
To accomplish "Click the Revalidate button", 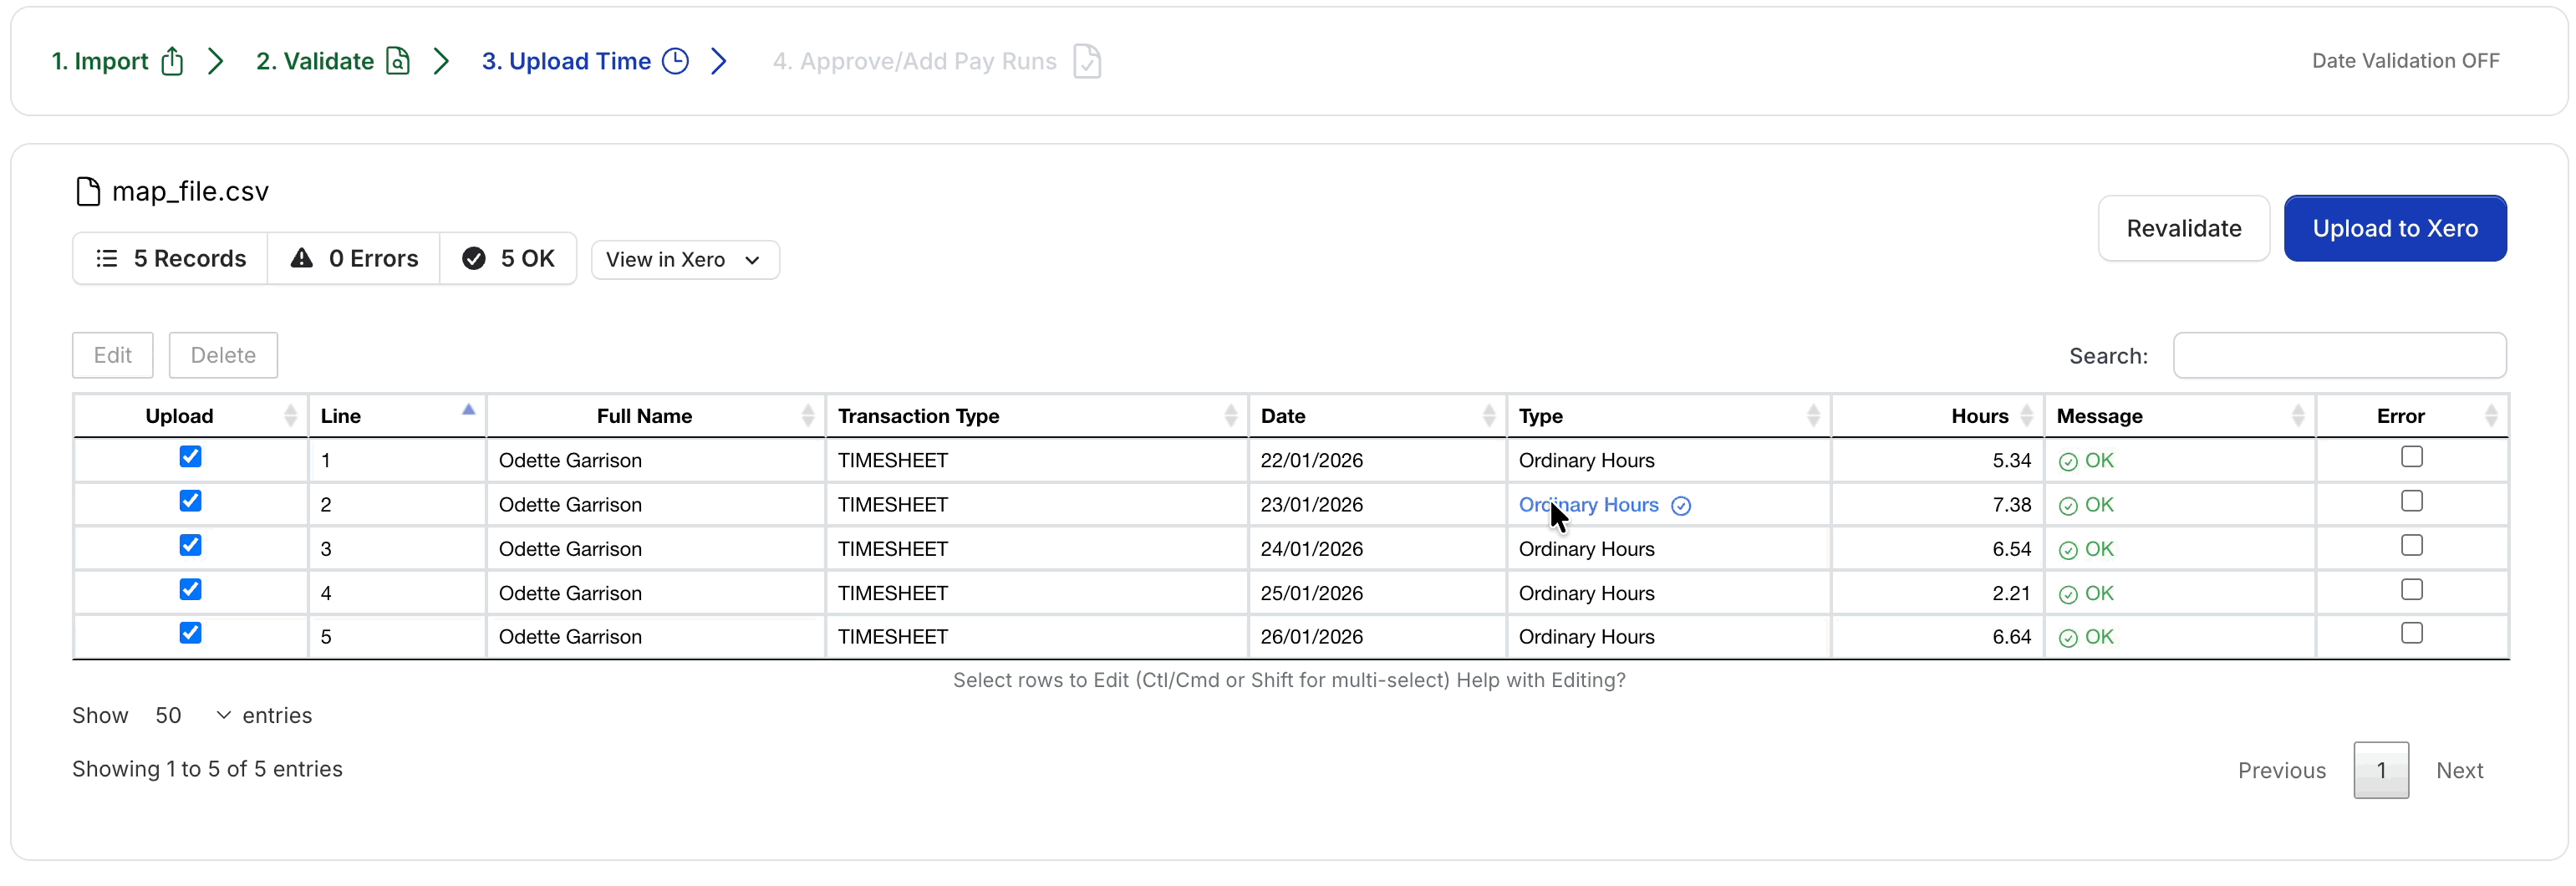I will click(x=2183, y=229).
